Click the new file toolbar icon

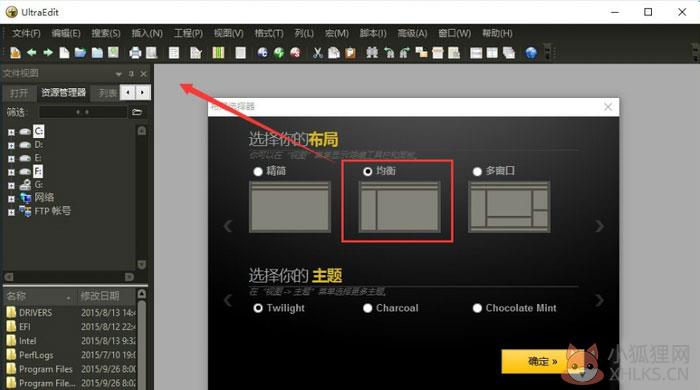[x=64, y=53]
